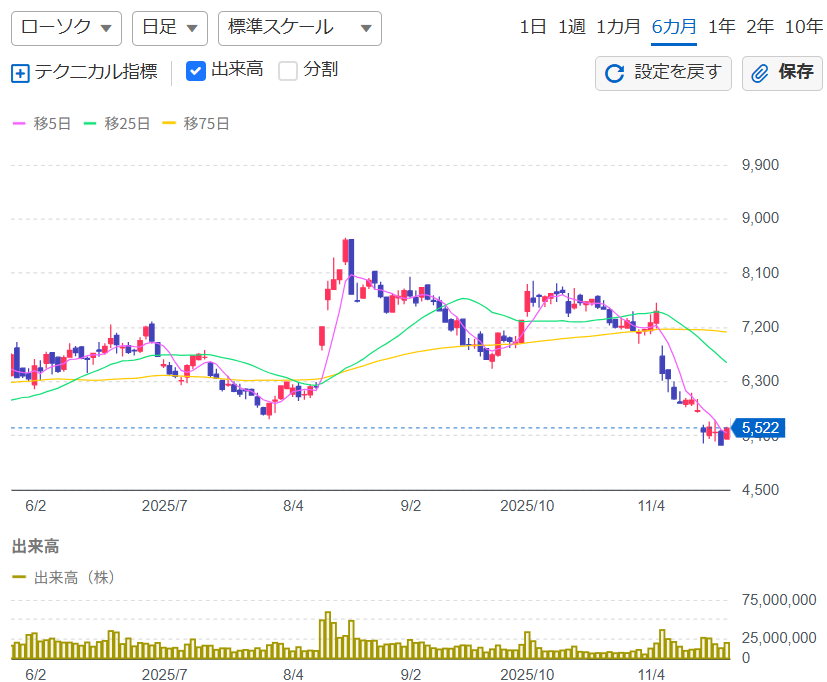Click the blue 5,522 current price tag
Image resolution: width=827 pixels, height=682 pixels.
click(759, 428)
